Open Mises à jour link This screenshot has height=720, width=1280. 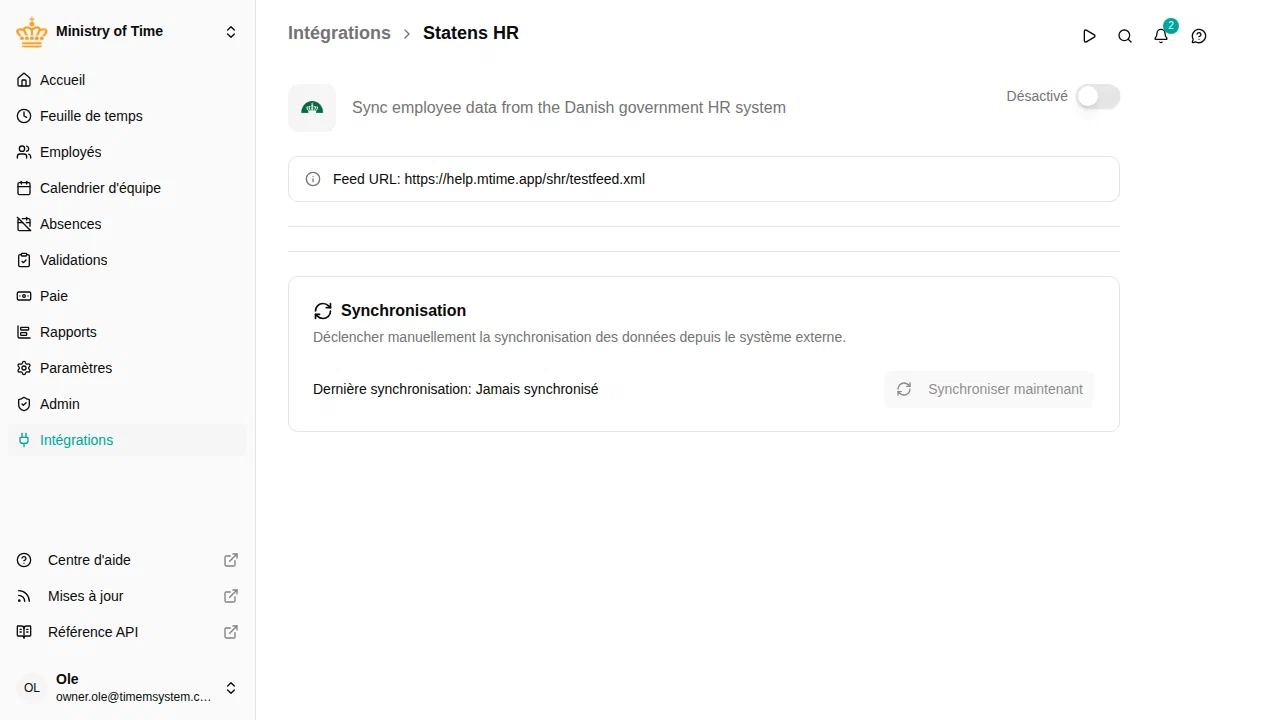point(127,596)
